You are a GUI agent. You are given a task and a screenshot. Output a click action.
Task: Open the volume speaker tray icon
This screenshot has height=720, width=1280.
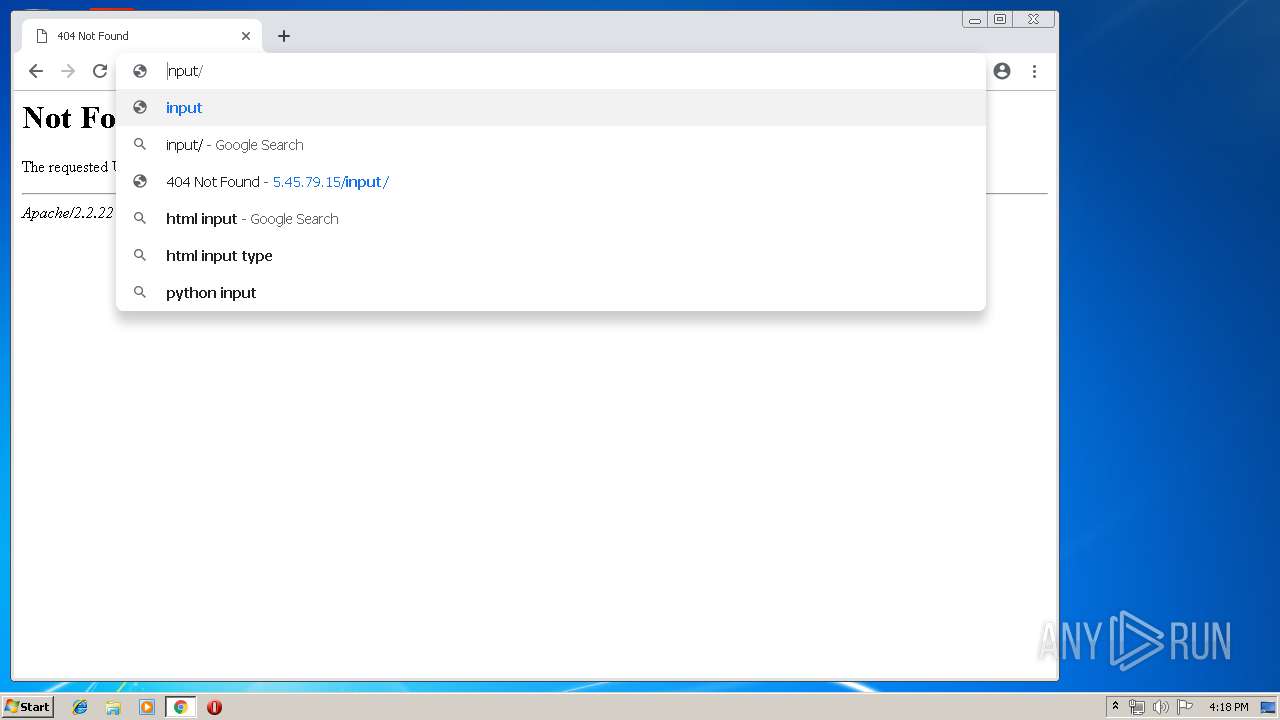point(1160,707)
